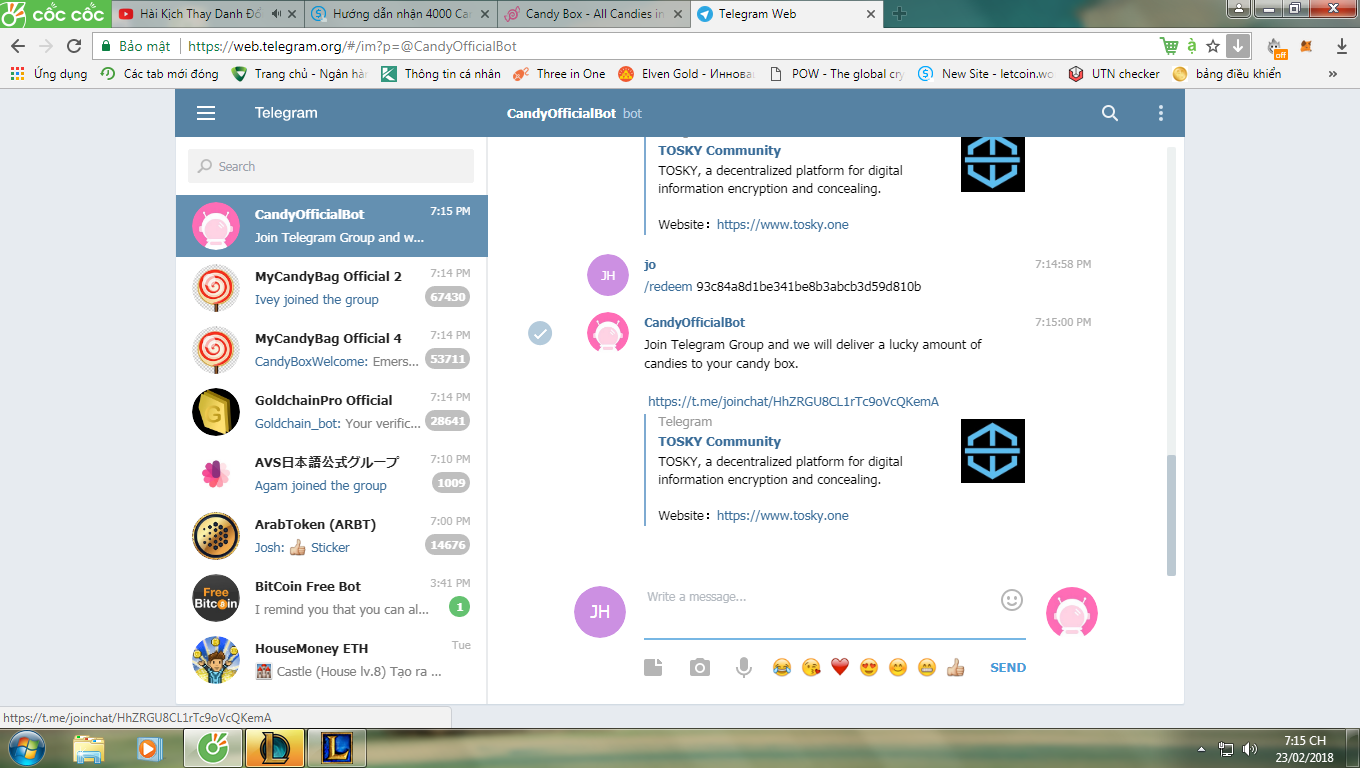The image size is (1360, 768).
Task: Open the three-dot more options menu
Action: pyautogui.click(x=1161, y=113)
